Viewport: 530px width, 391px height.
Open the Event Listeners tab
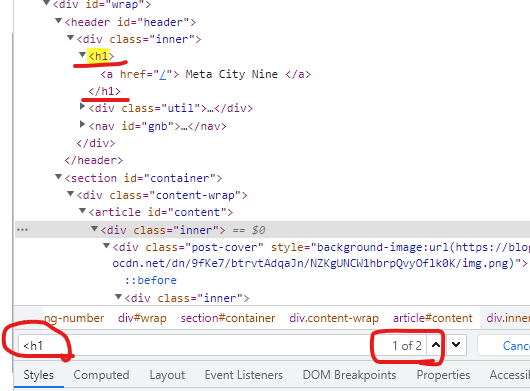(x=244, y=375)
